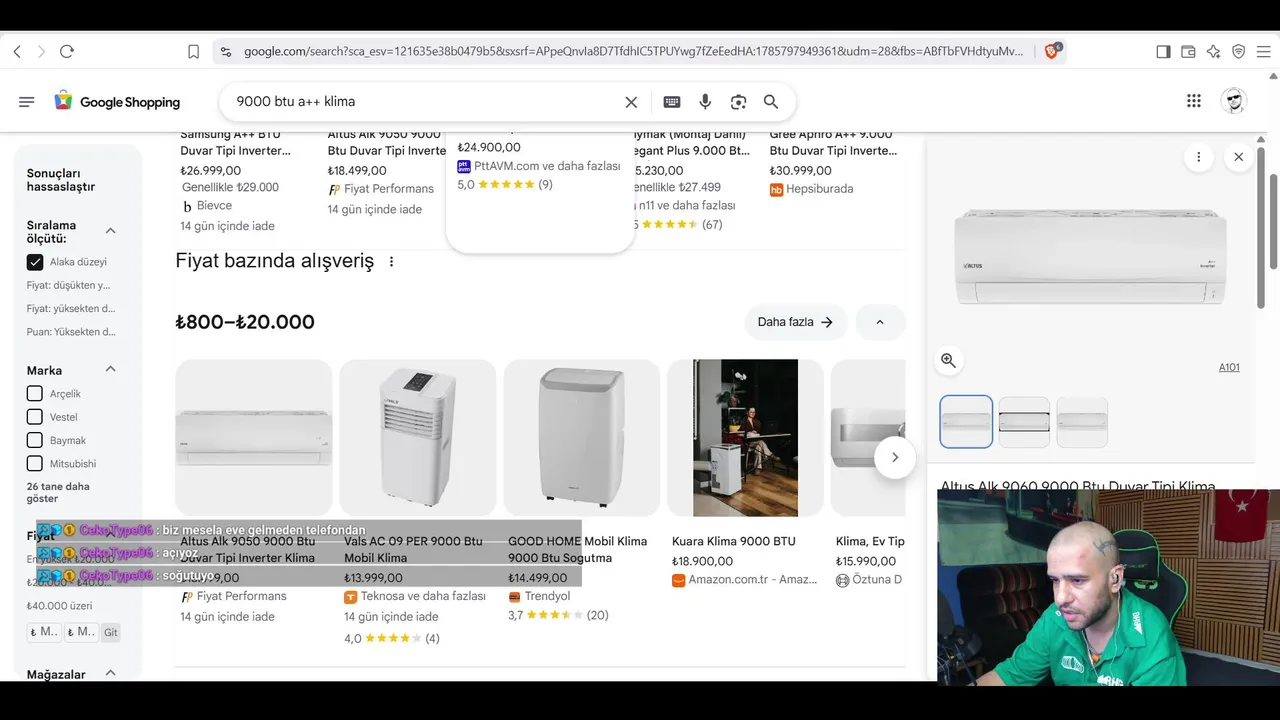Viewport: 1280px width, 720px height.
Task: Open the Brave VPN icon
Action: (1238, 51)
